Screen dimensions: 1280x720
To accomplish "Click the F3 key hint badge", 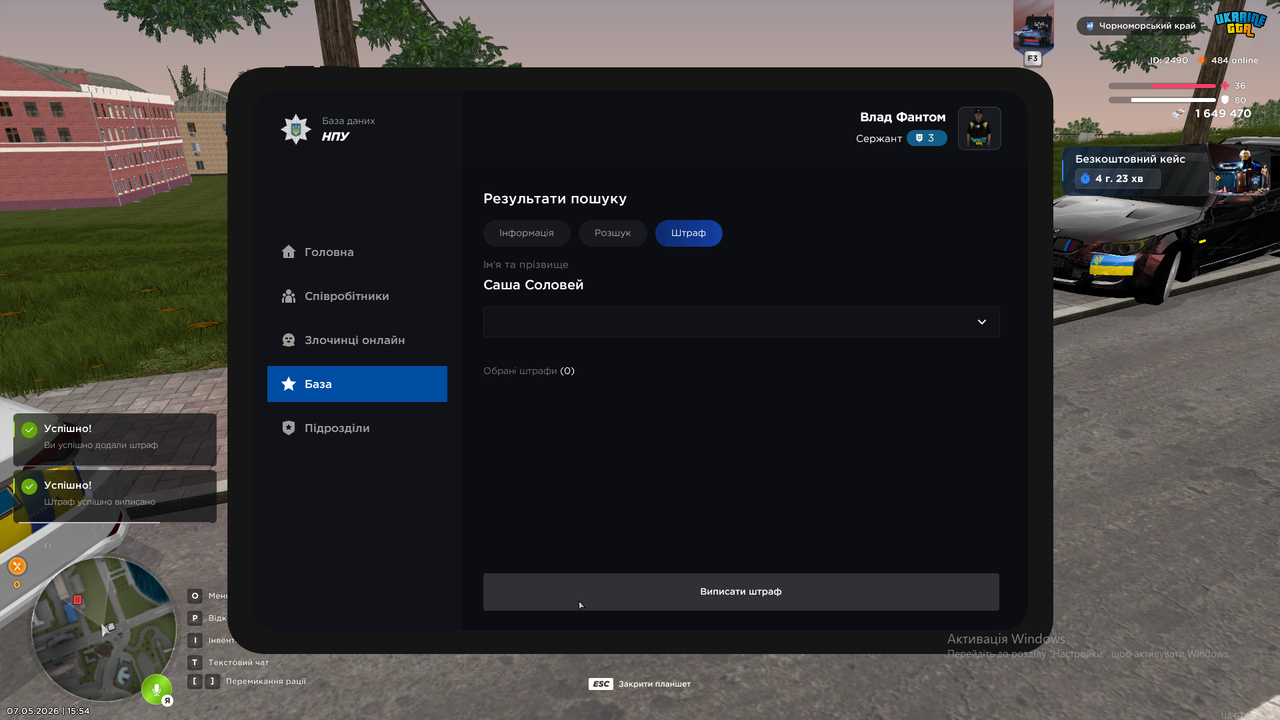I will (1033, 59).
